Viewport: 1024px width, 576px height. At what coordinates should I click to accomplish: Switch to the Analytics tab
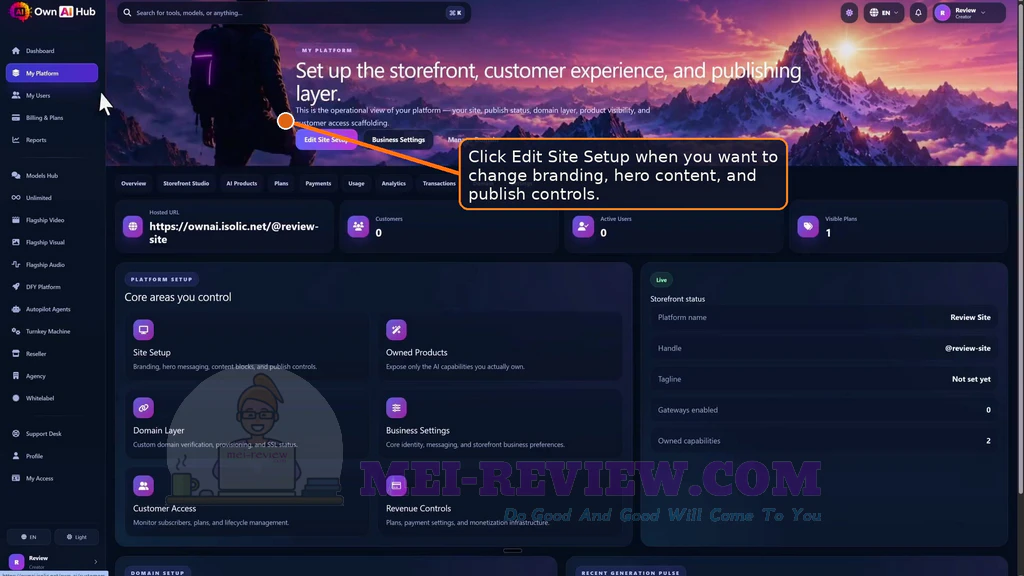point(393,184)
